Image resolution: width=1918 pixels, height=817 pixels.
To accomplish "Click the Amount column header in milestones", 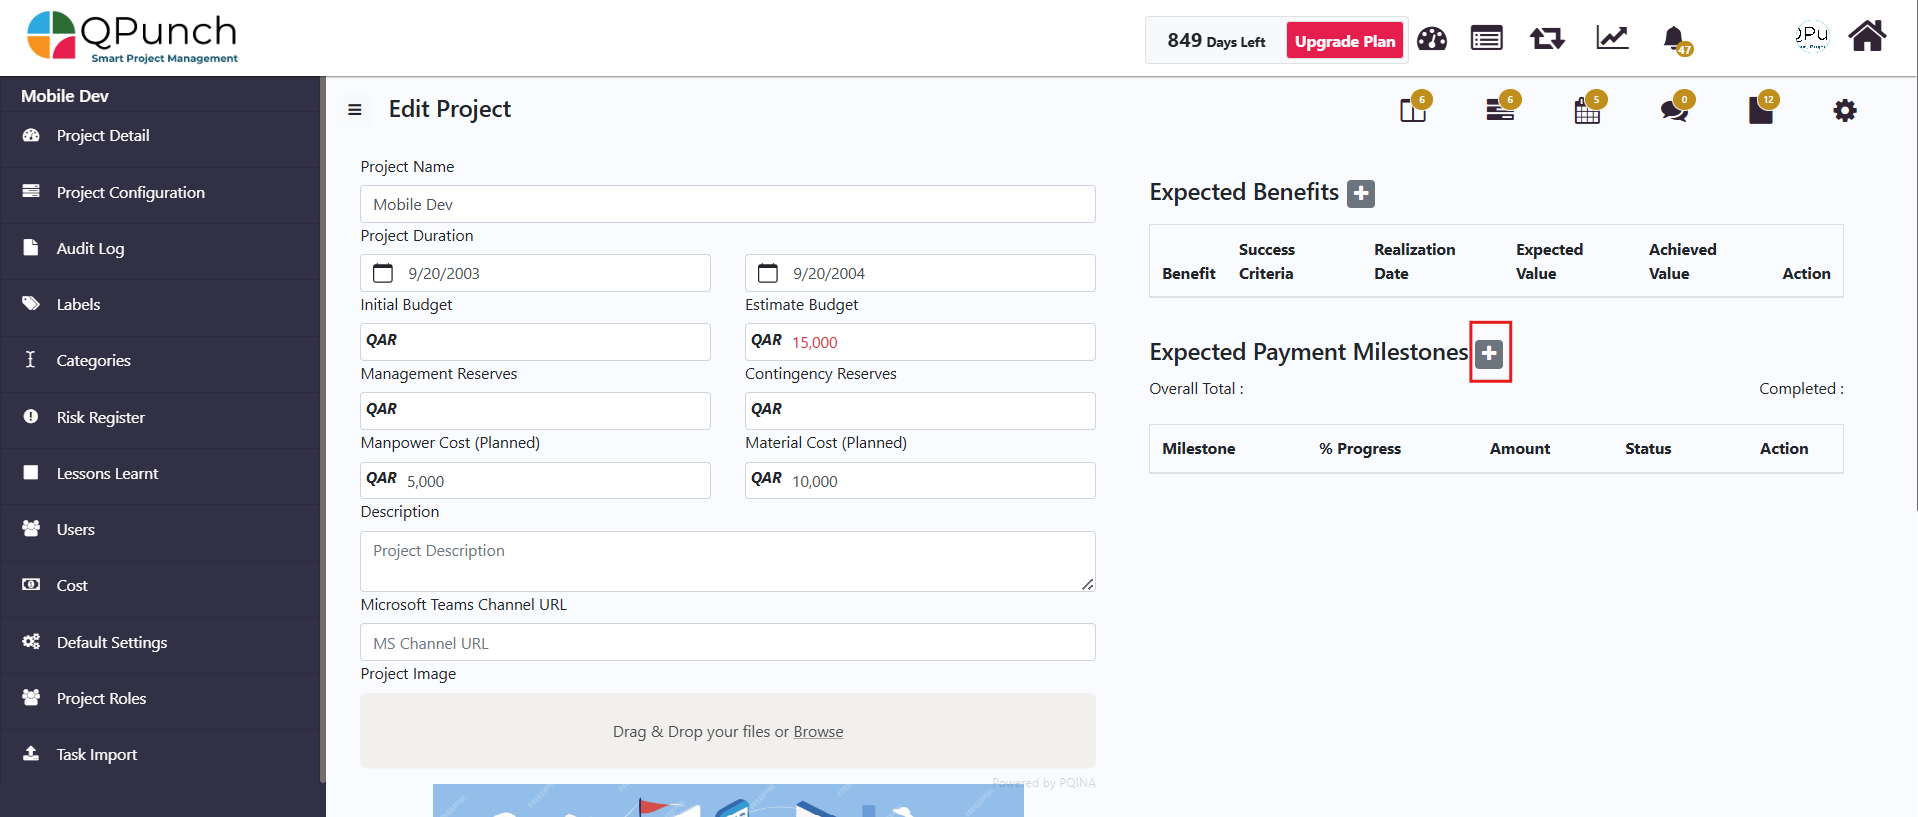I will [x=1520, y=449].
